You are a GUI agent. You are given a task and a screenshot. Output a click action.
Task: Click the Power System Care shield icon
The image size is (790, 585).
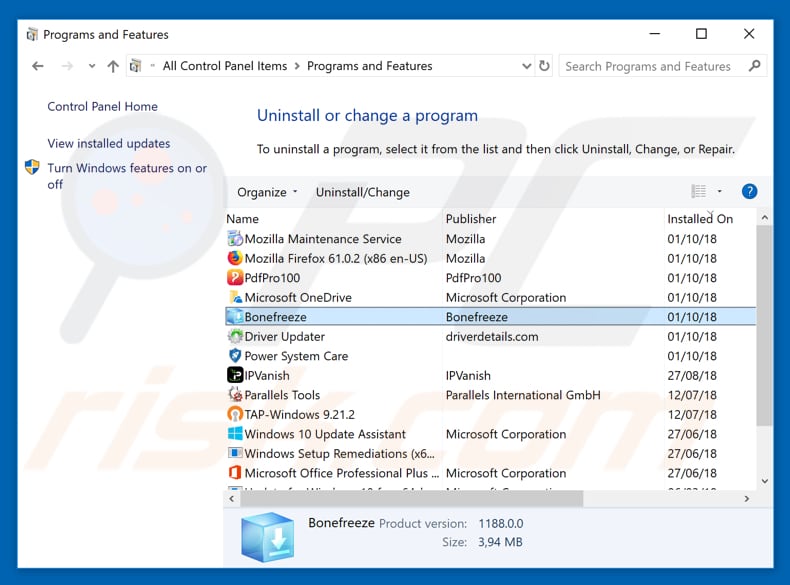point(235,356)
